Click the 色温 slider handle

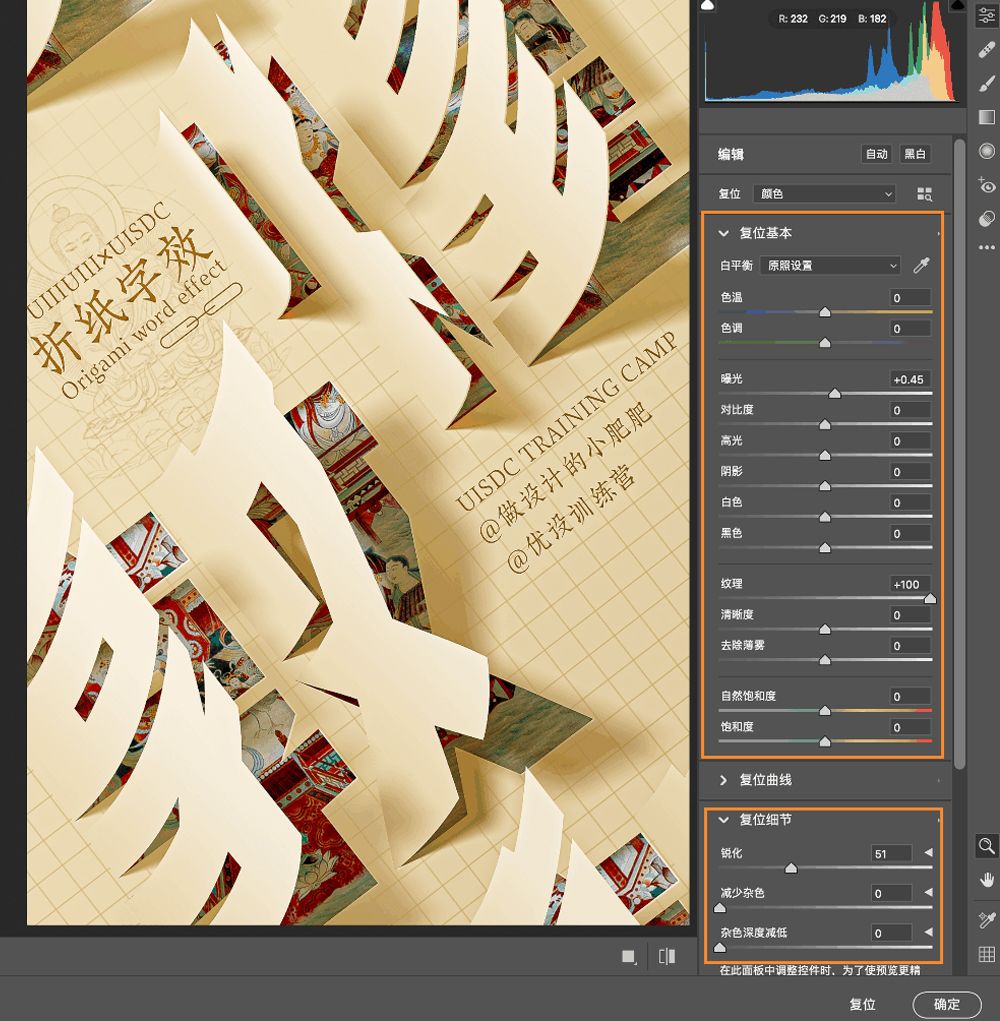825,312
